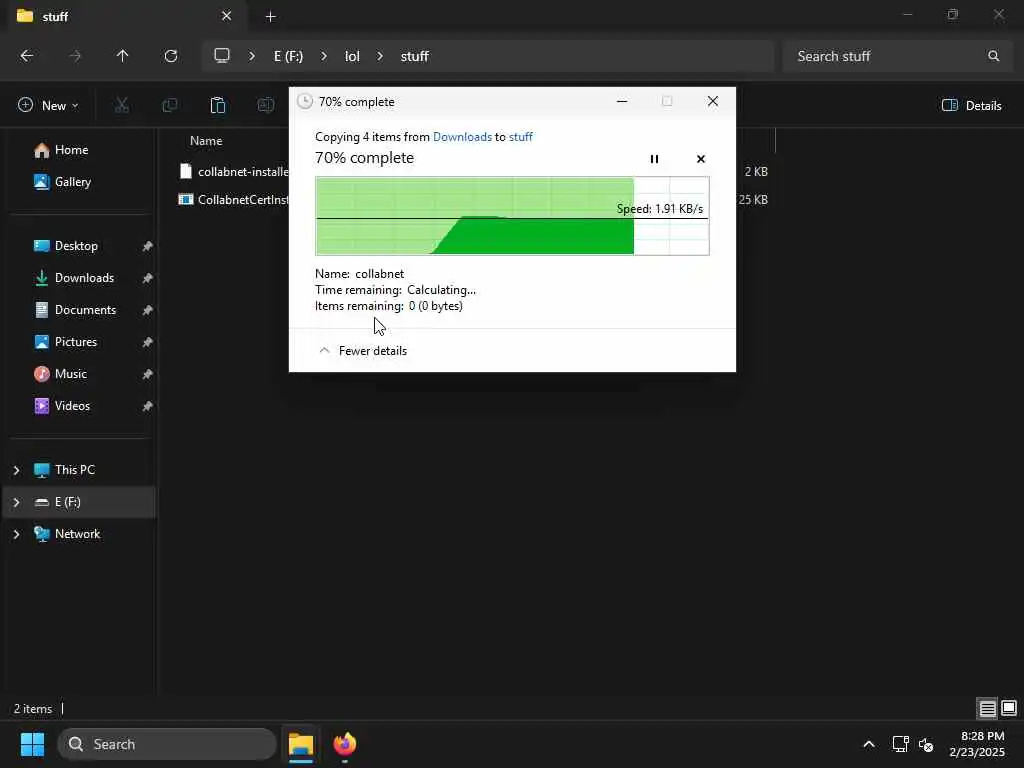Open a new File Explorer tab
The width and height of the screenshot is (1024, 768).
(270, 17)
